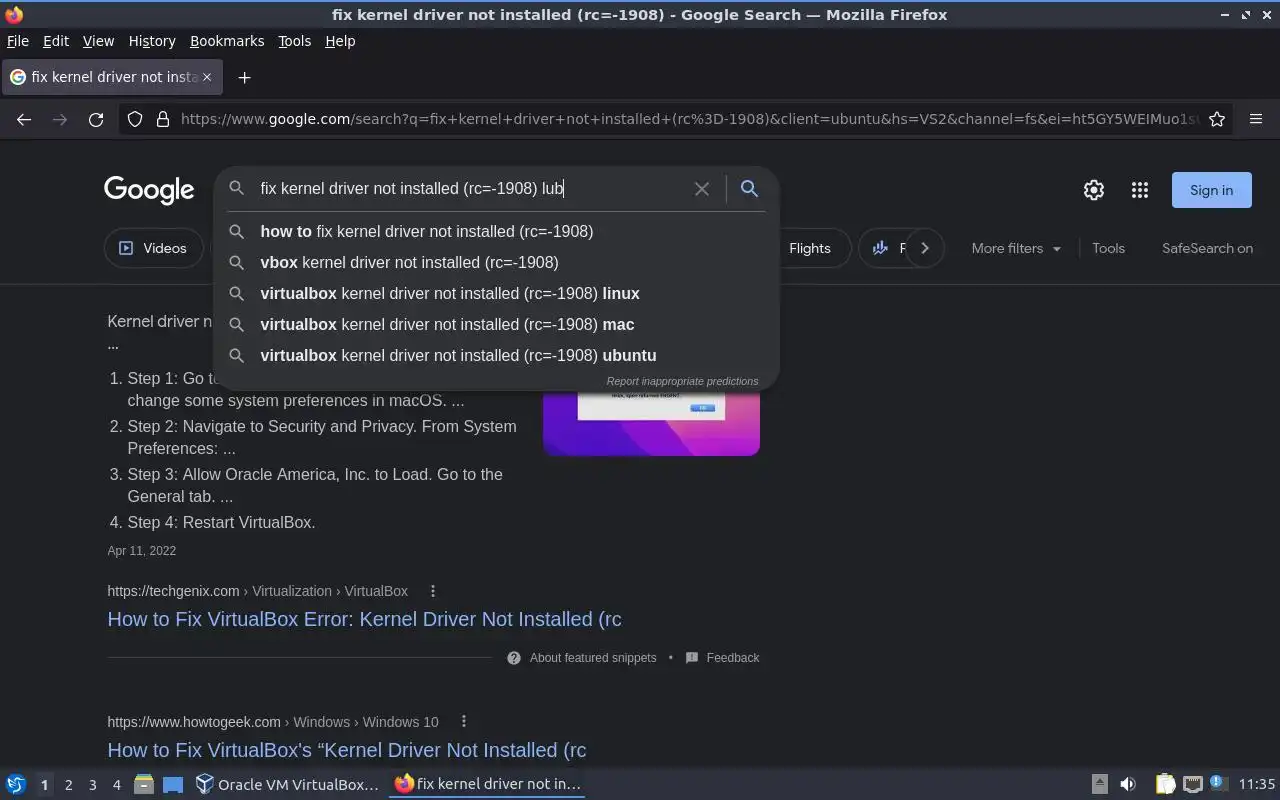1280x800 pixels.
Task: Switch to virtual desktop 3
Action: click(x=92, y=785)
